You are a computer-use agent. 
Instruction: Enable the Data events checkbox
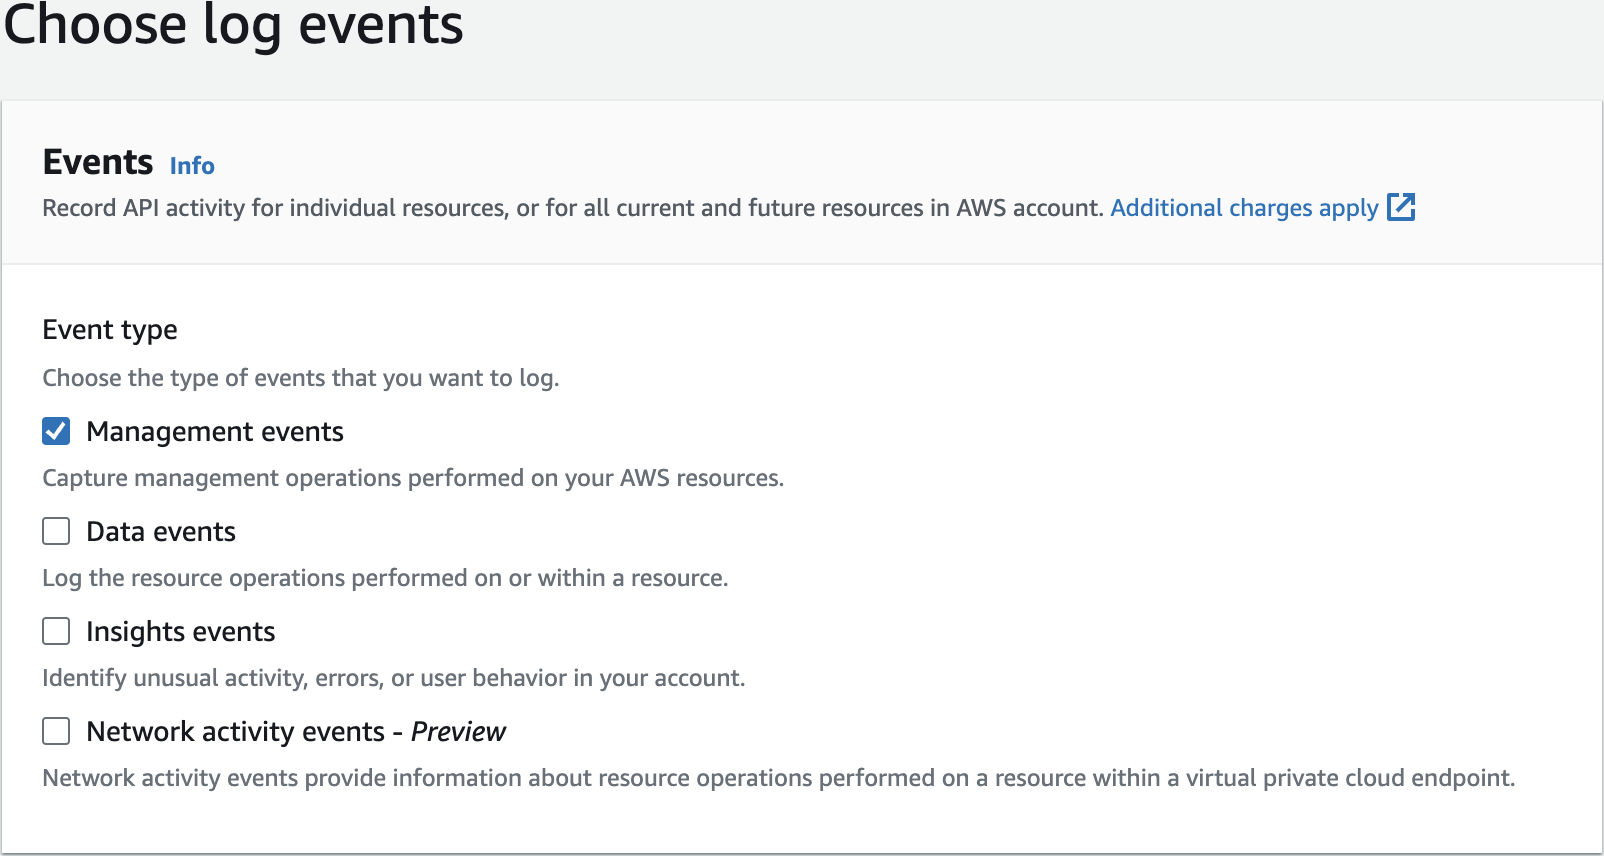point(56,531)
